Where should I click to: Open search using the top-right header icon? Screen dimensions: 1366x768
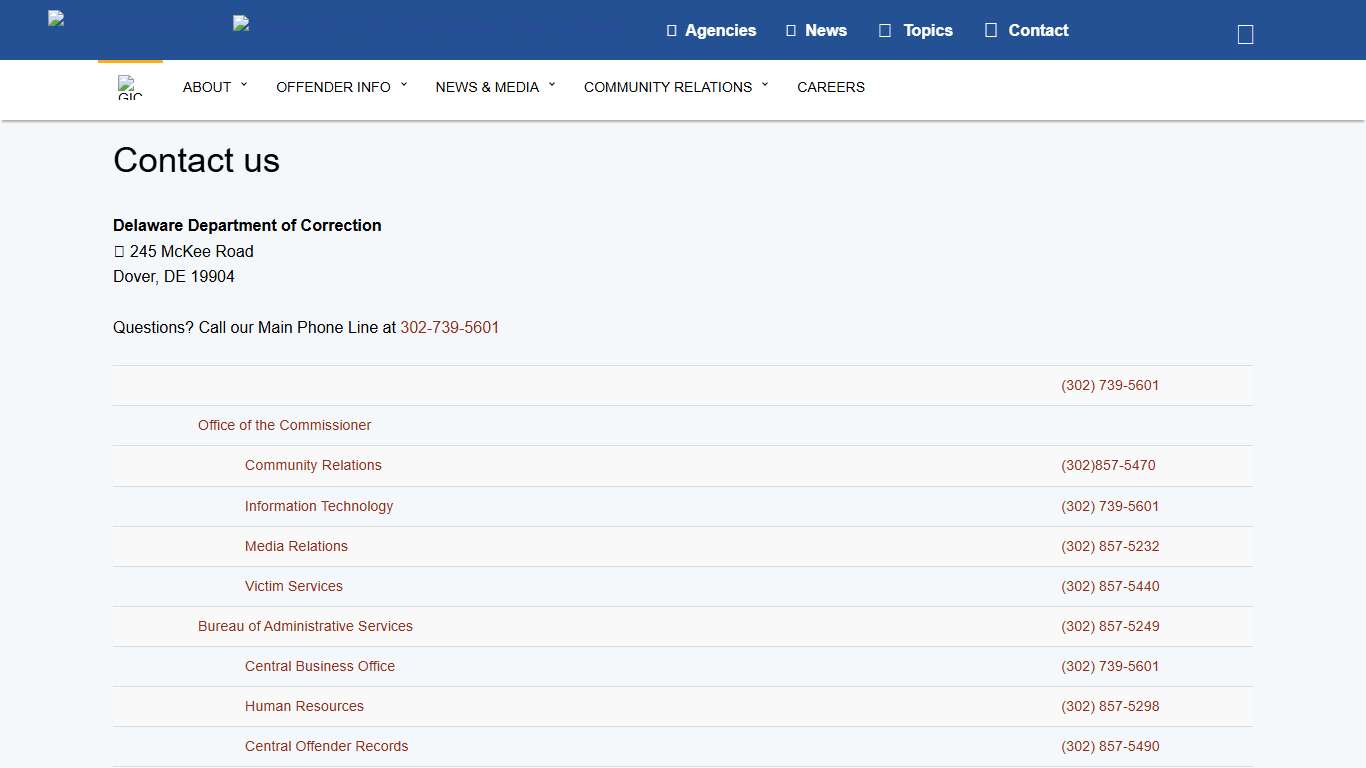point(1245,35)
